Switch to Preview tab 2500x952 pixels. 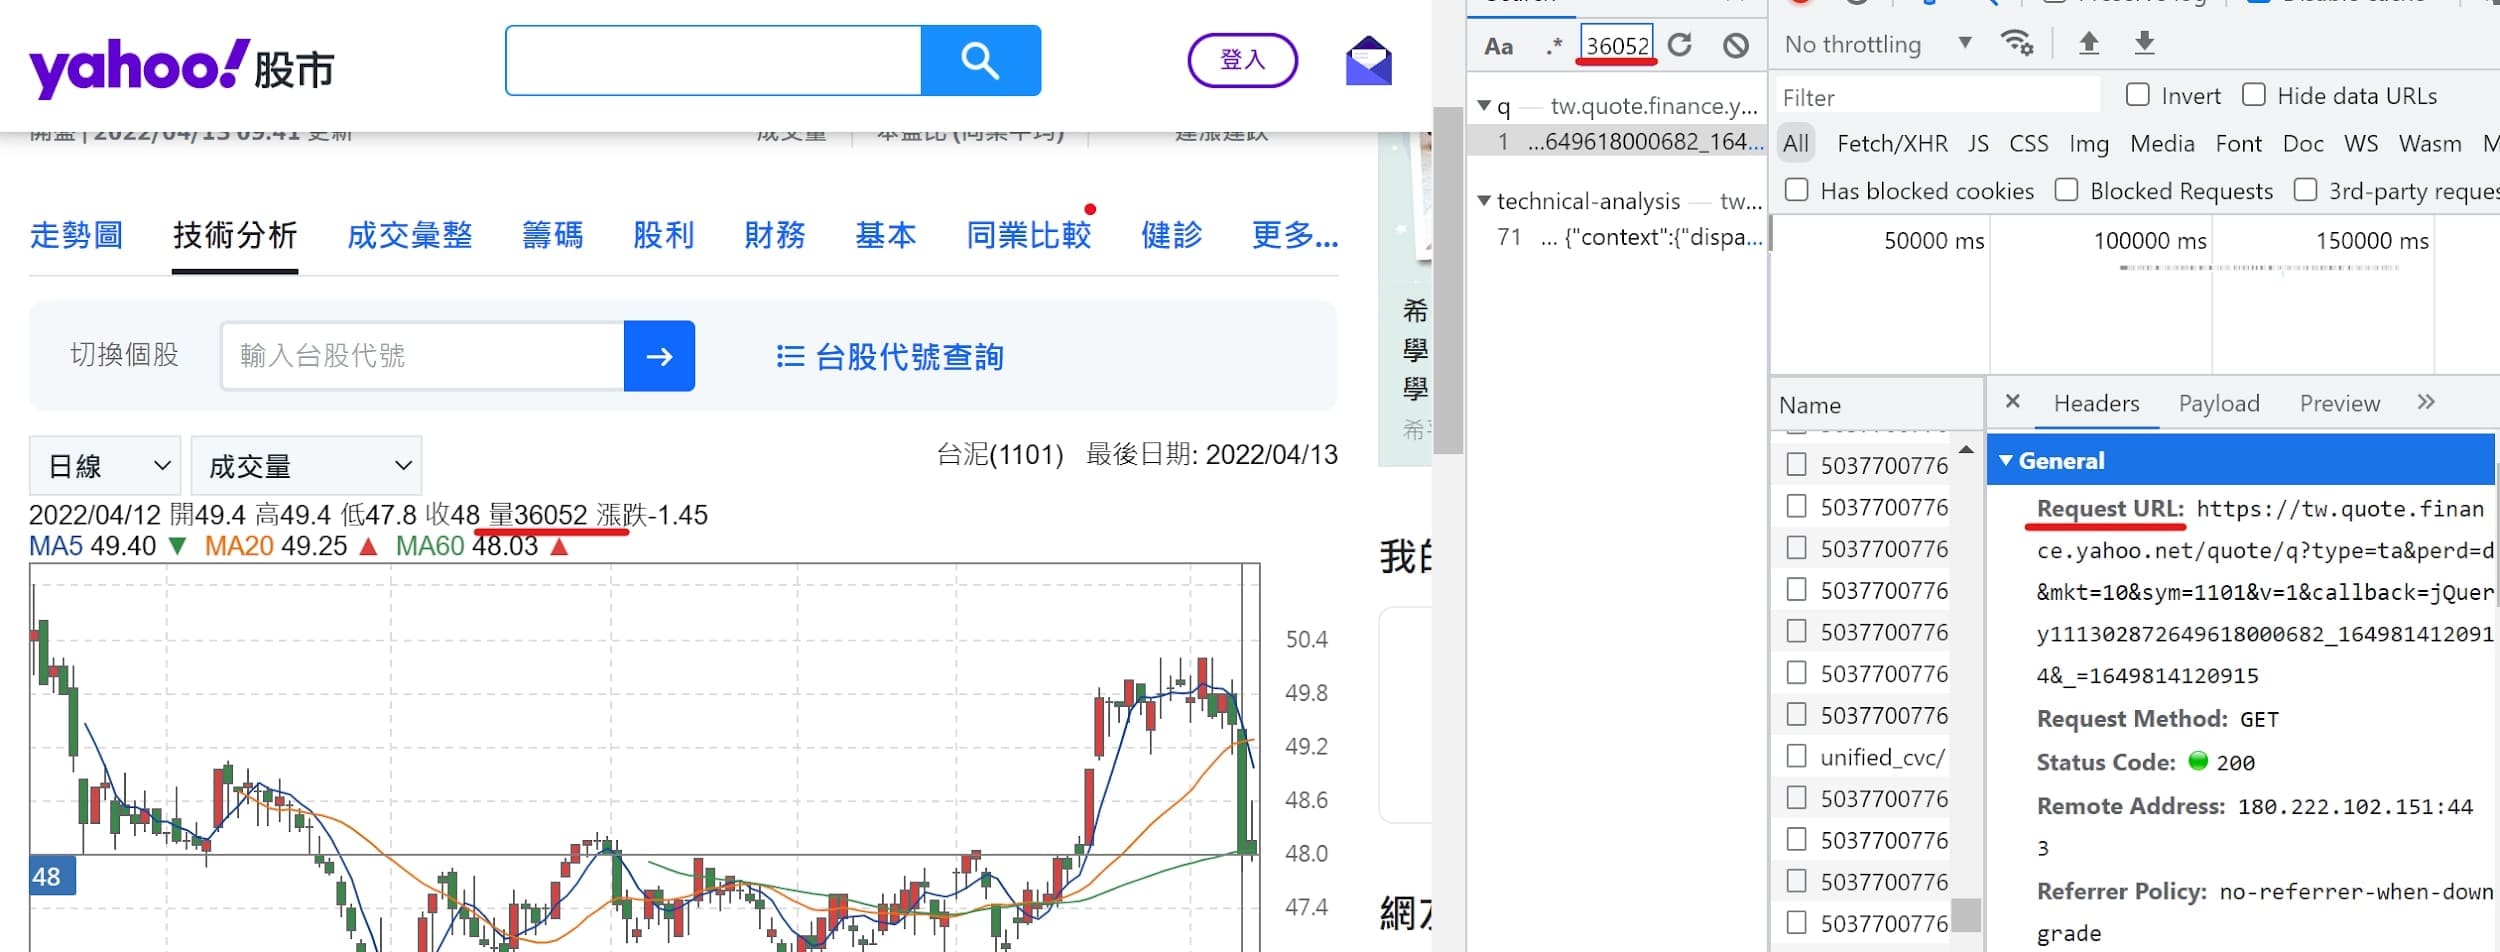(2340, 403)
